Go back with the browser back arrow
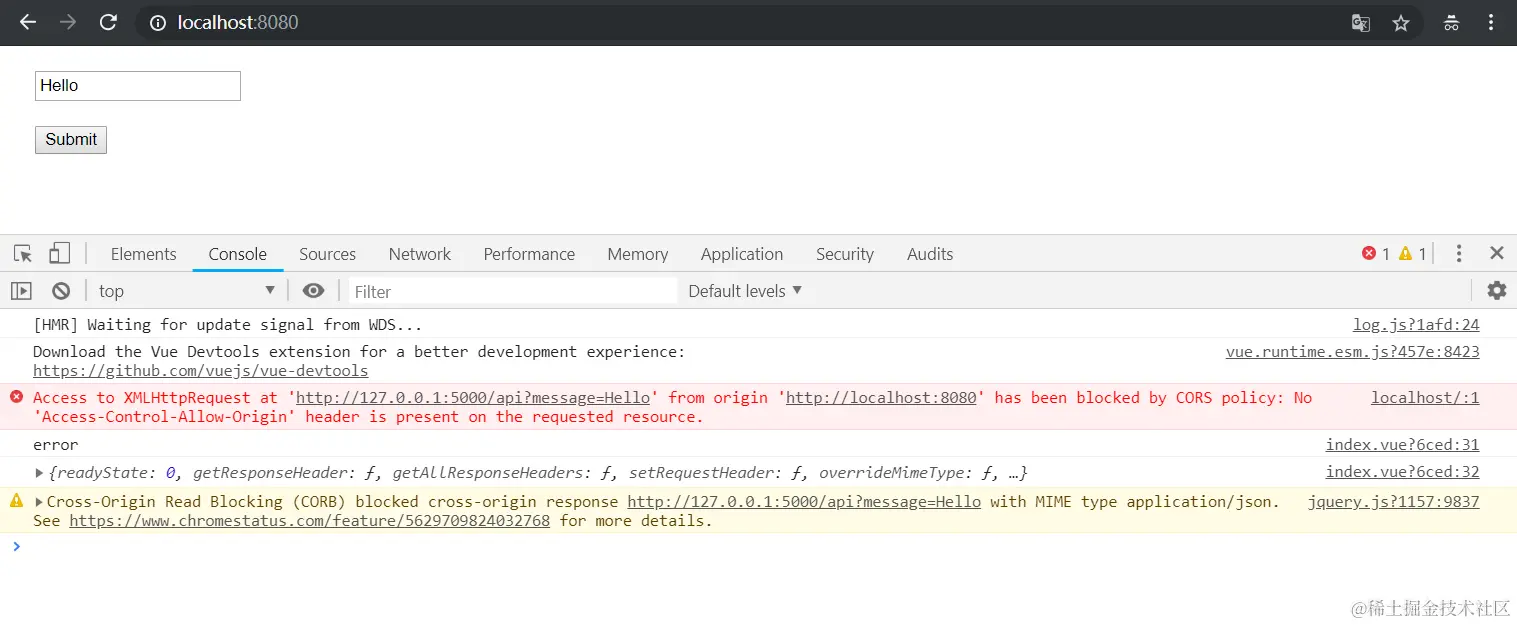 (28, 22)
